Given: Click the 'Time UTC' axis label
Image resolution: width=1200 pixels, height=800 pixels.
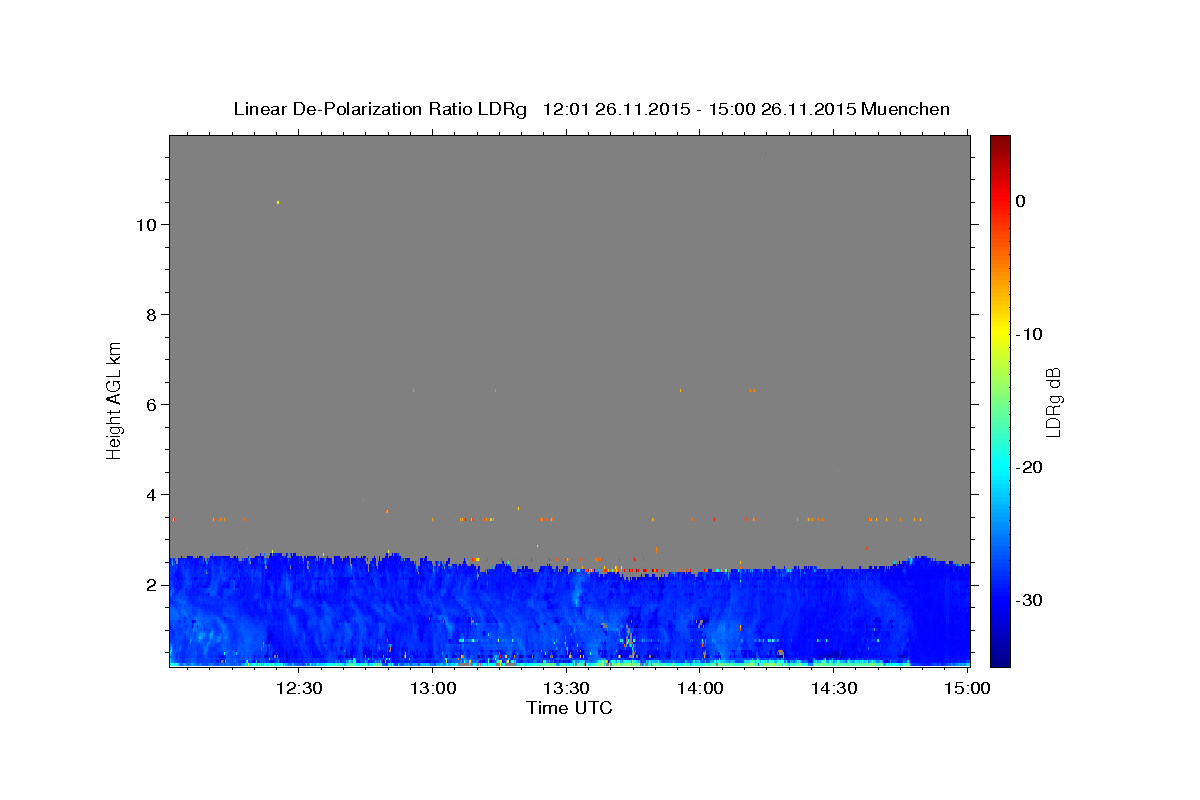Looking at the screenshot, I should (x=569, y=708).
